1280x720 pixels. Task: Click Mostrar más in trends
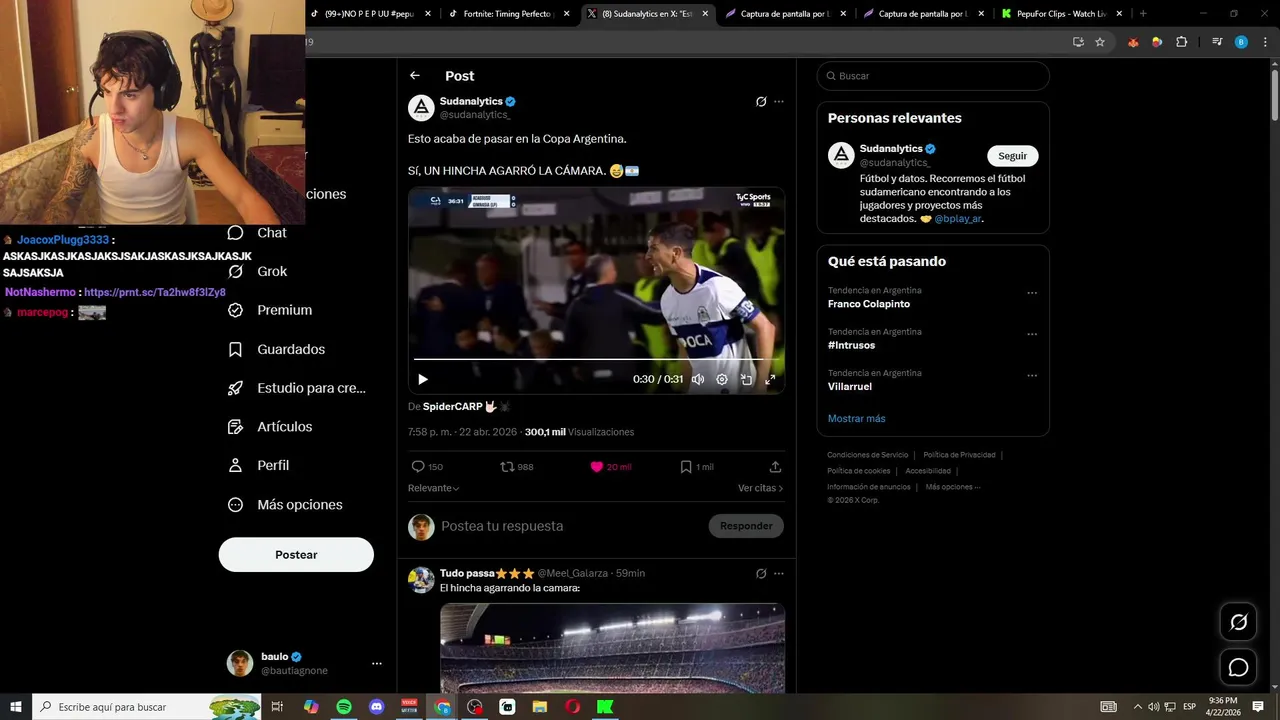856,418
